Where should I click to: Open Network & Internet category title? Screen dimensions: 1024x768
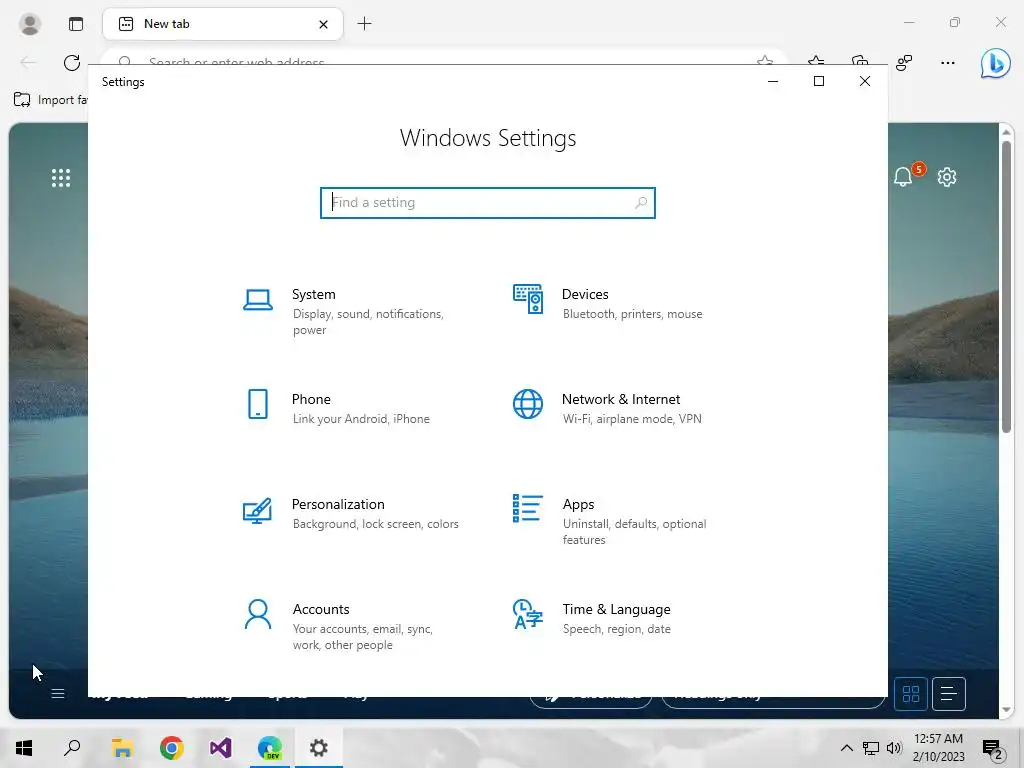[621, 400]
